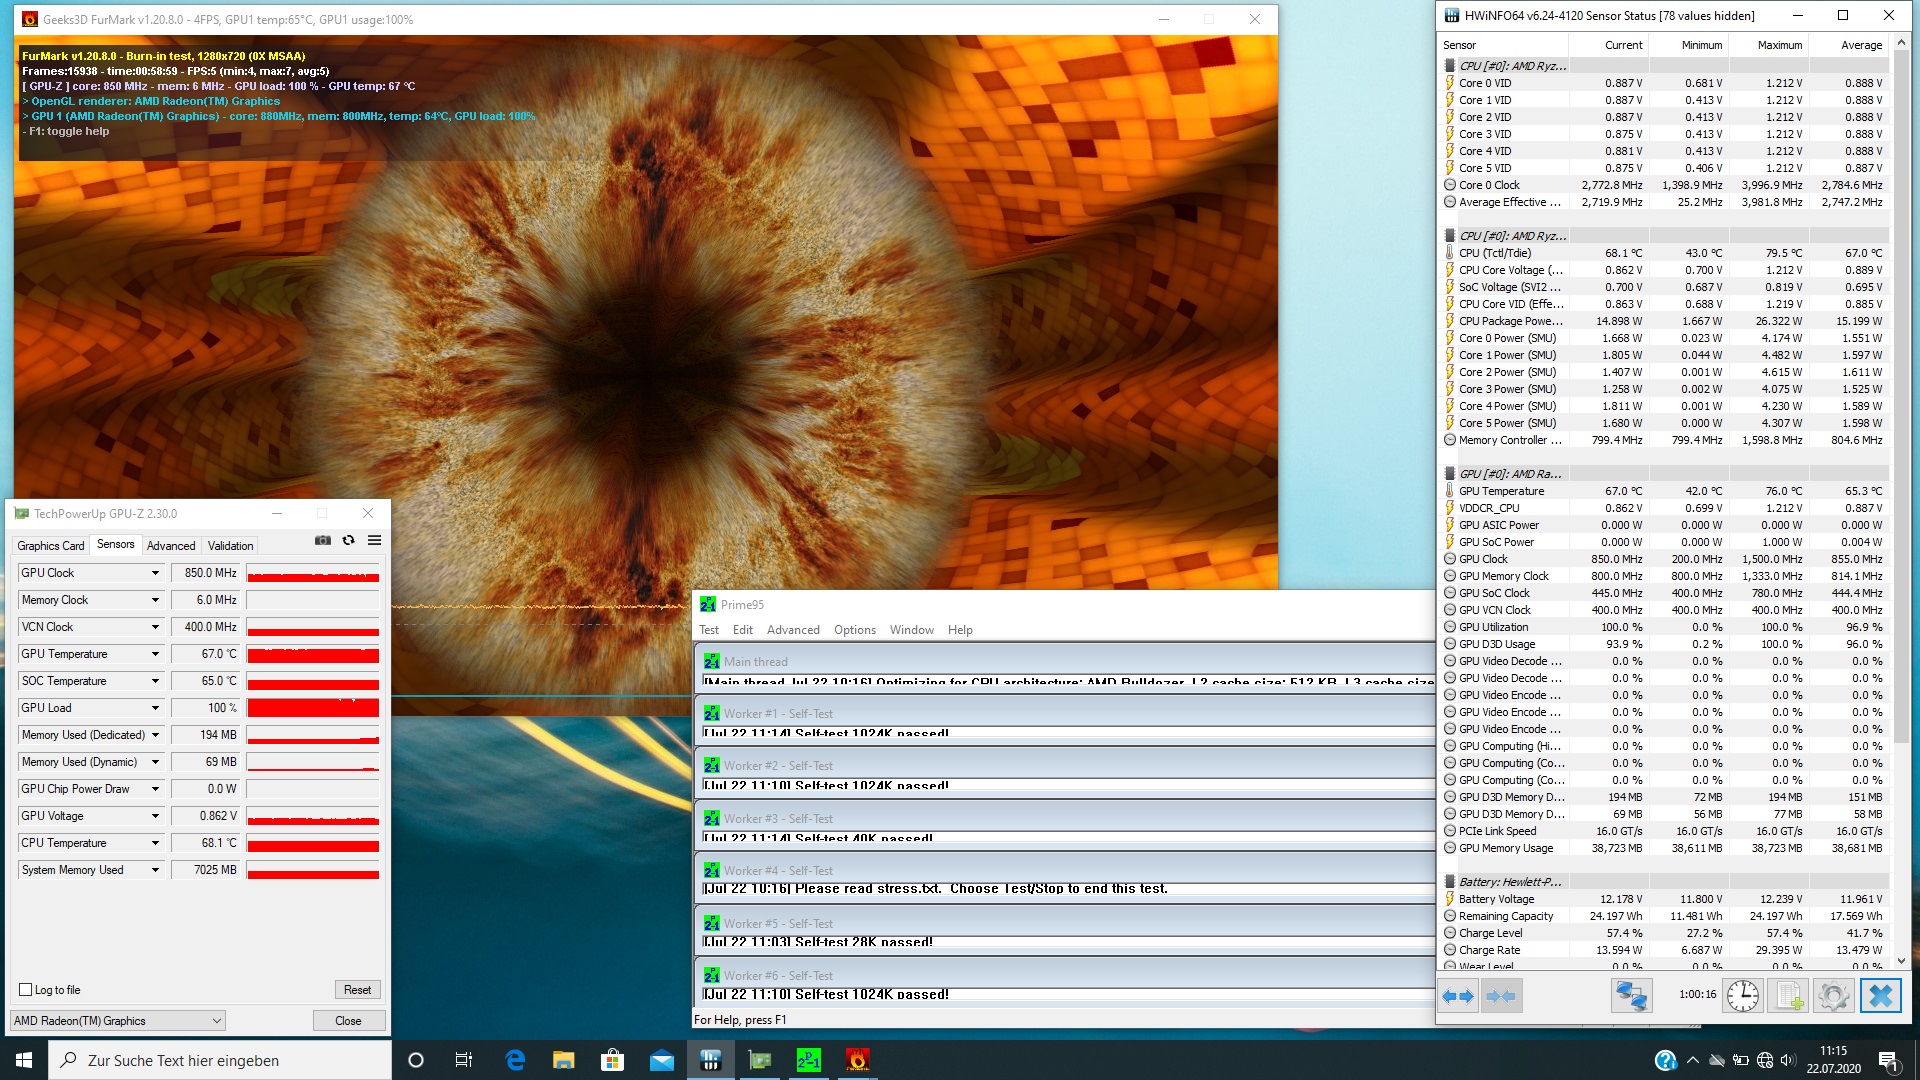Click HWiNFO blue X close sensors icon

click(1880, 996)
